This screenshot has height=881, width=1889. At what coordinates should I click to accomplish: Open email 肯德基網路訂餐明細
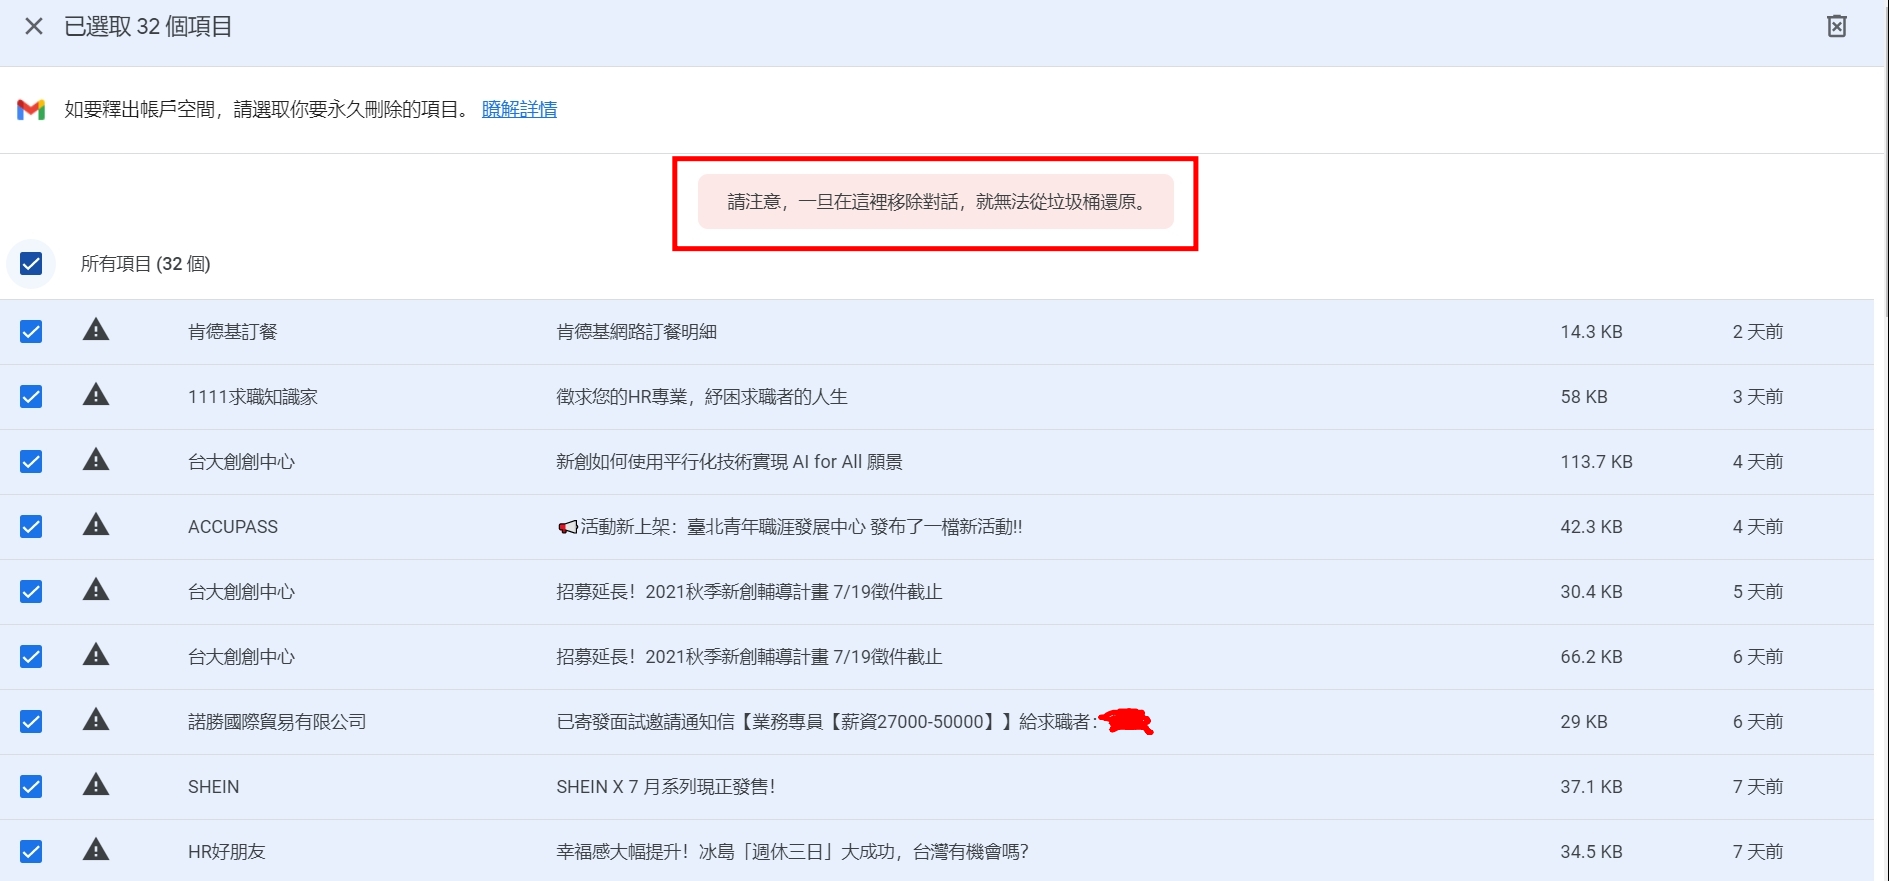[x=636, y=332]
